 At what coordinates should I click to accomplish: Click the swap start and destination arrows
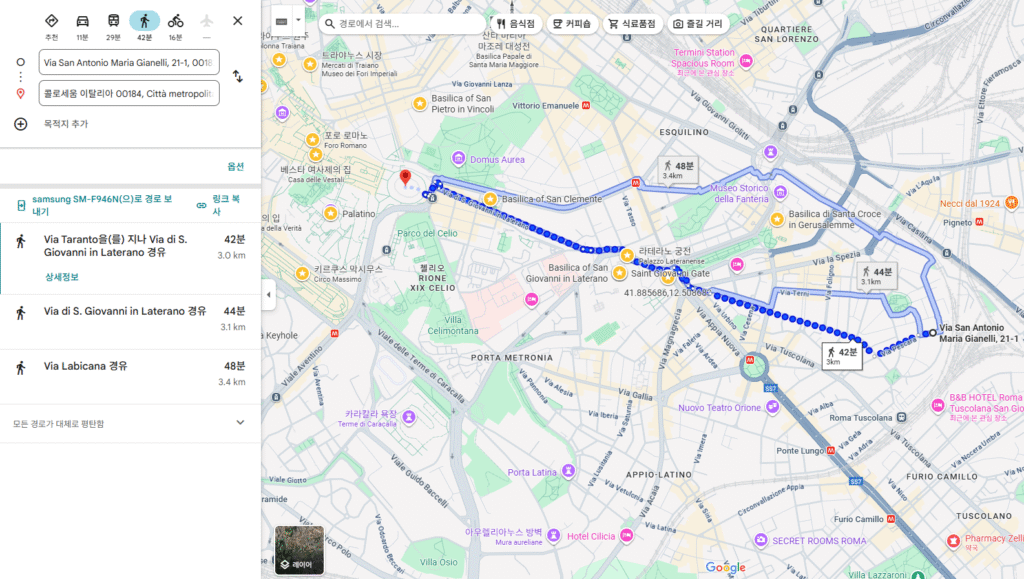[x=238, y=76]
